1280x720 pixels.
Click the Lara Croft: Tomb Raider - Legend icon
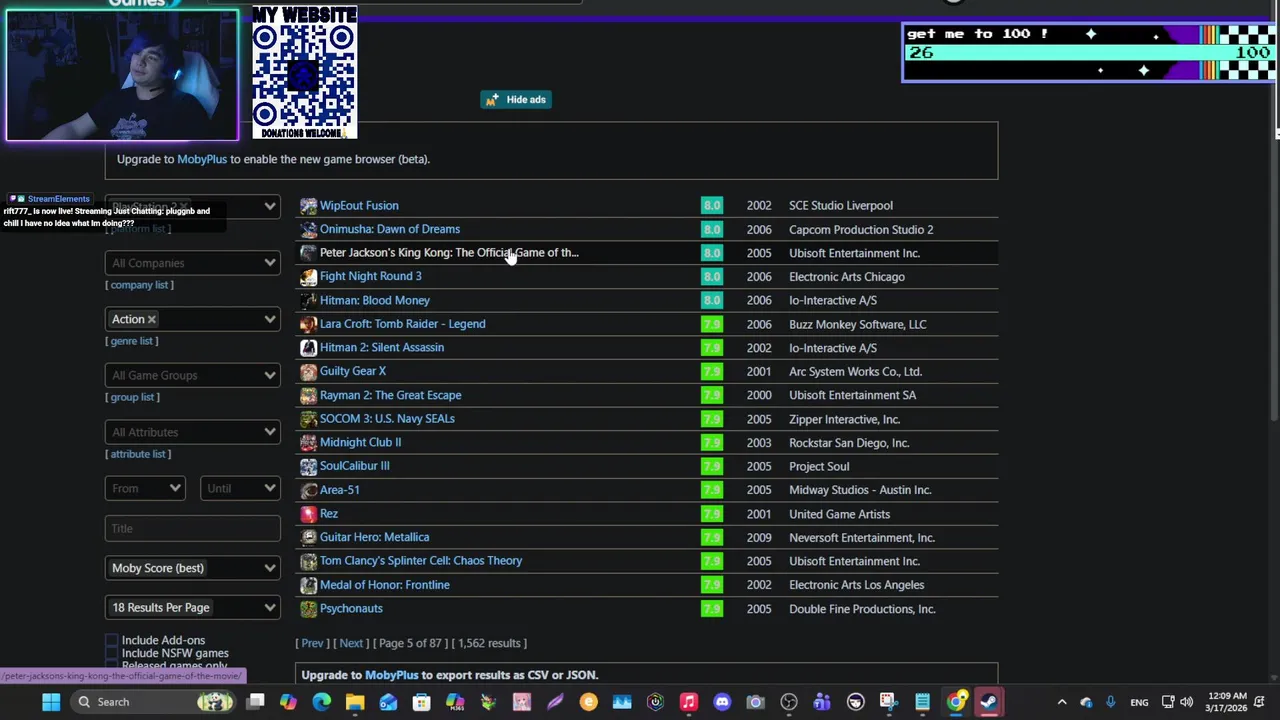pyautogui.click(x=308, y=324)
